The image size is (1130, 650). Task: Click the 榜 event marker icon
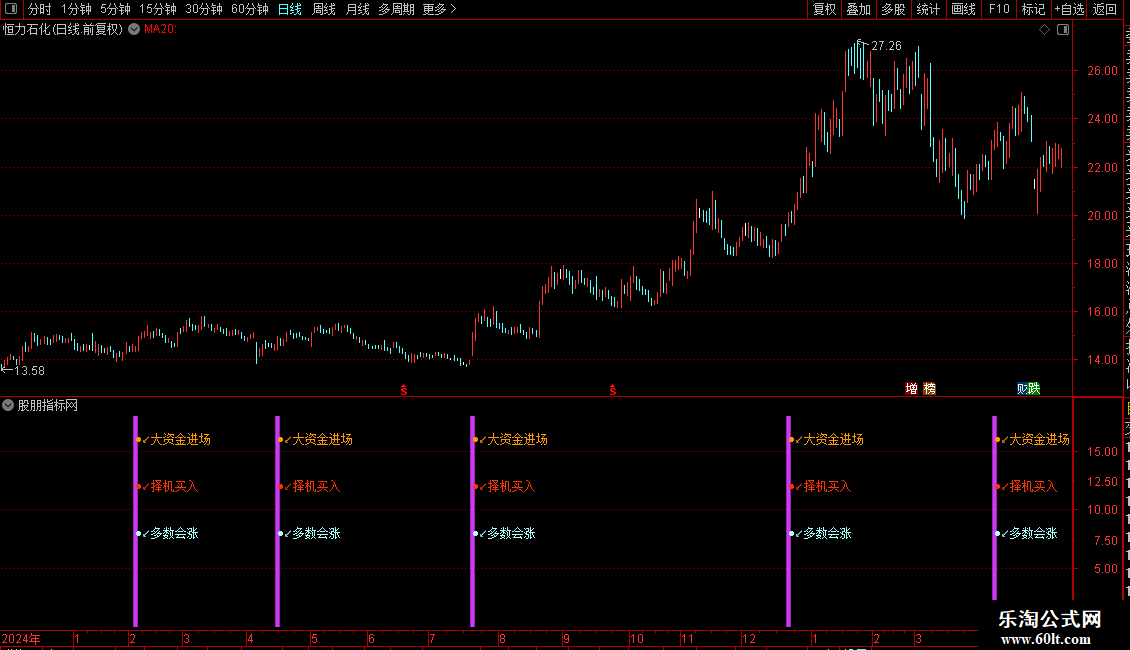point(930,388)
